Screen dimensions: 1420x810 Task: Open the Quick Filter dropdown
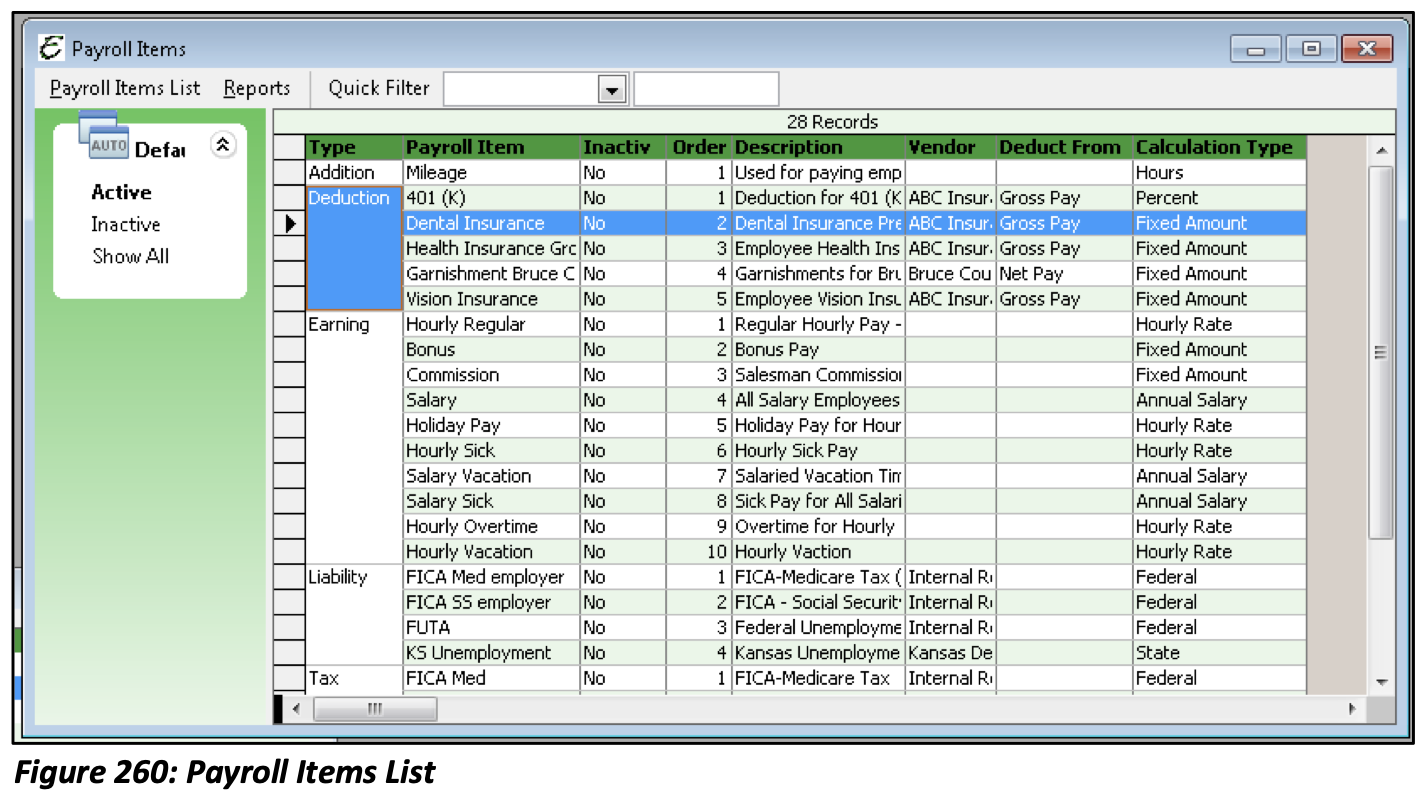[614, 88]
